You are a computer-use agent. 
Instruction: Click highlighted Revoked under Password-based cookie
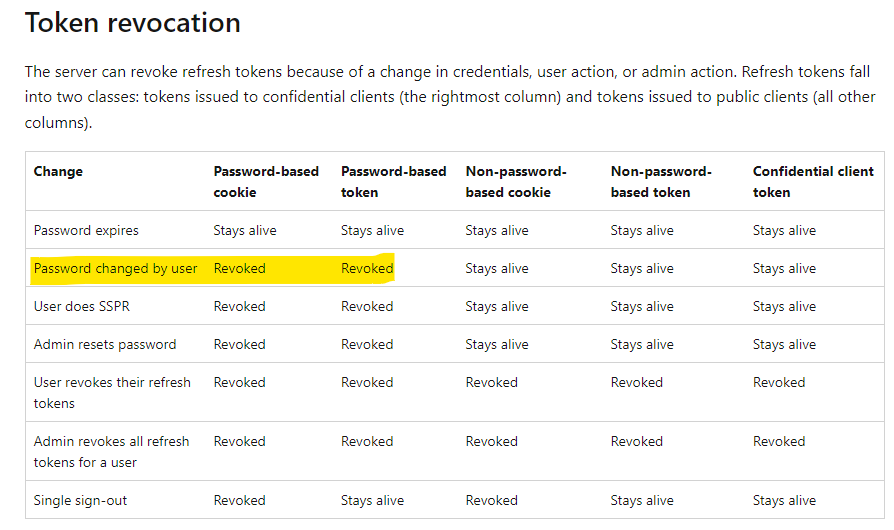(x=239, y=268)
